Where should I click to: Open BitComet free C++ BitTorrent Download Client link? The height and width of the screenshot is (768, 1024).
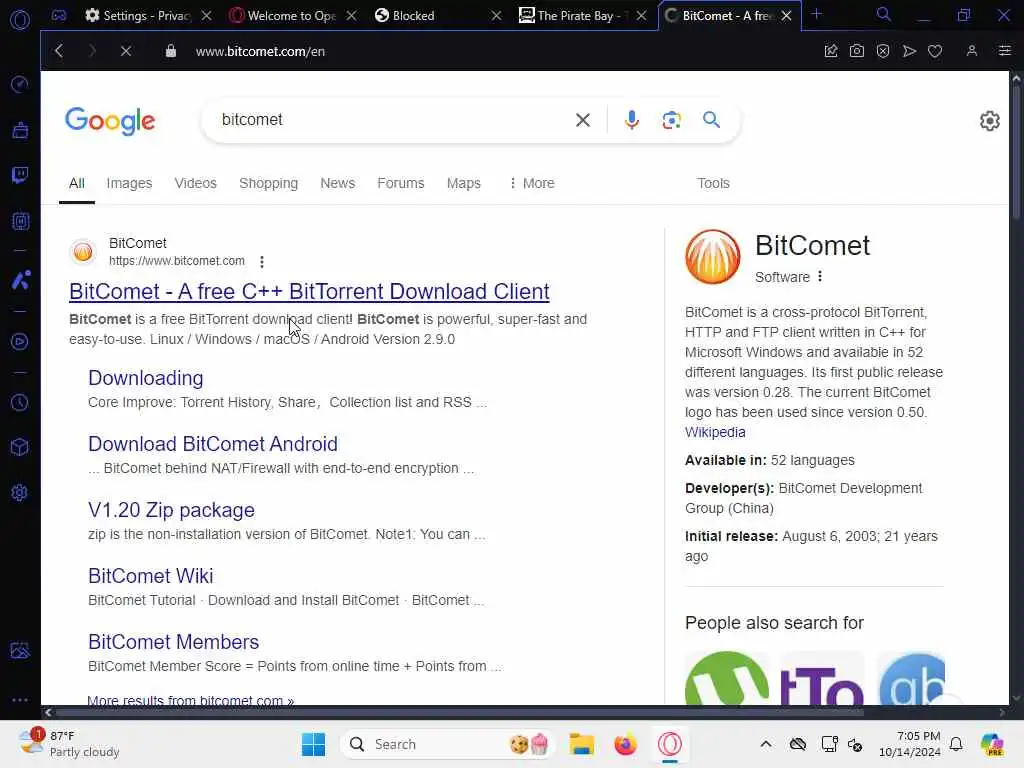[309, 291]
